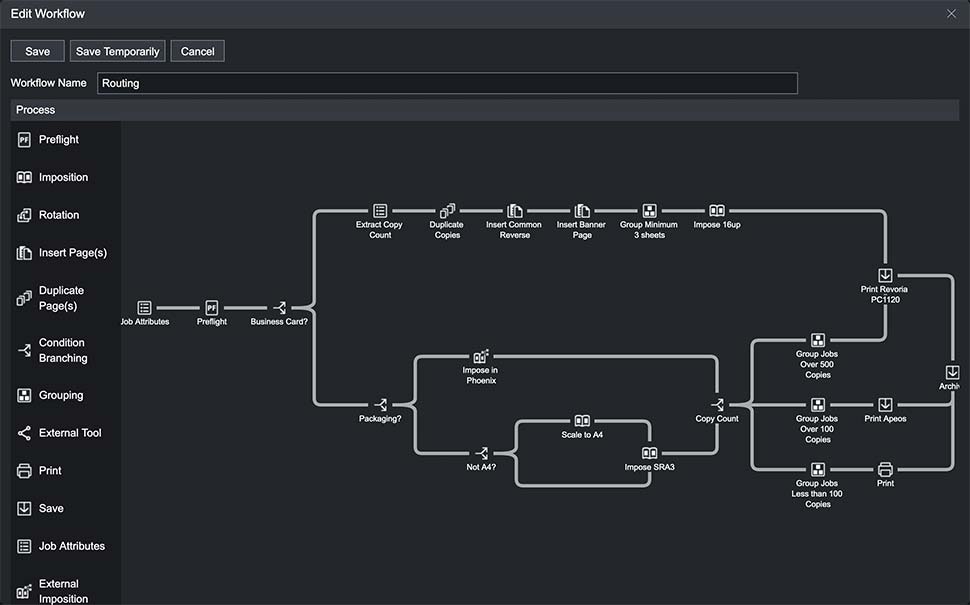Viewport: 970px width, 605px height.
Task: Click Duplicate Copies node
Action: point(447,211)
